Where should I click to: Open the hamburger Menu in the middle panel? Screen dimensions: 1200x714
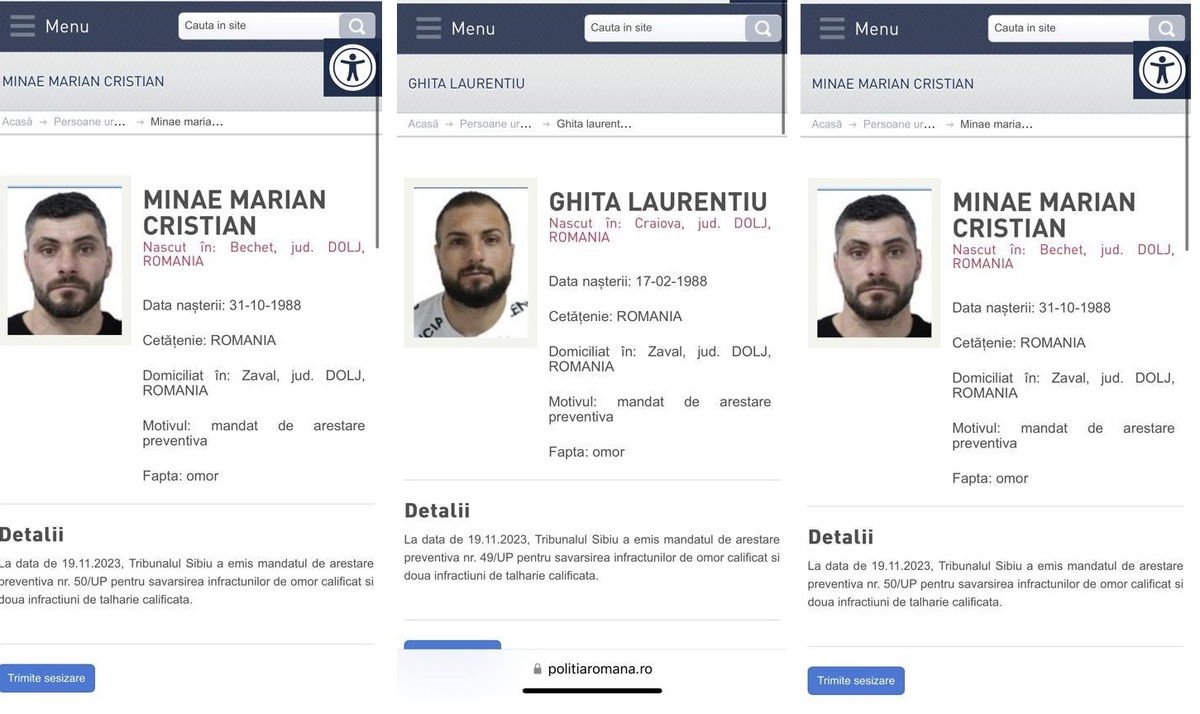[455, 29]
